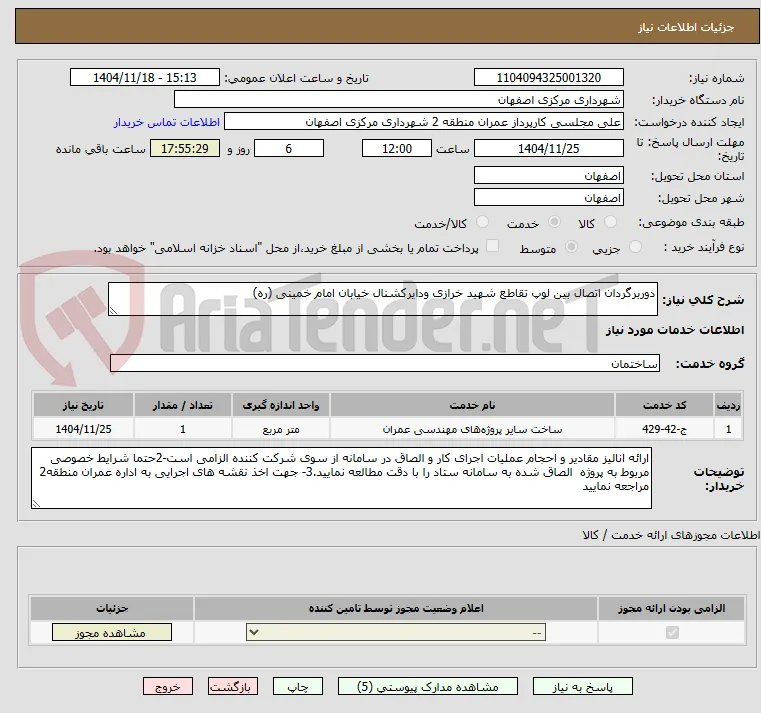This screenshot has height=713, width=761.
Task: Click the الزامی بودن ارائه مجوز column header
Action: (x=671, y=608)
